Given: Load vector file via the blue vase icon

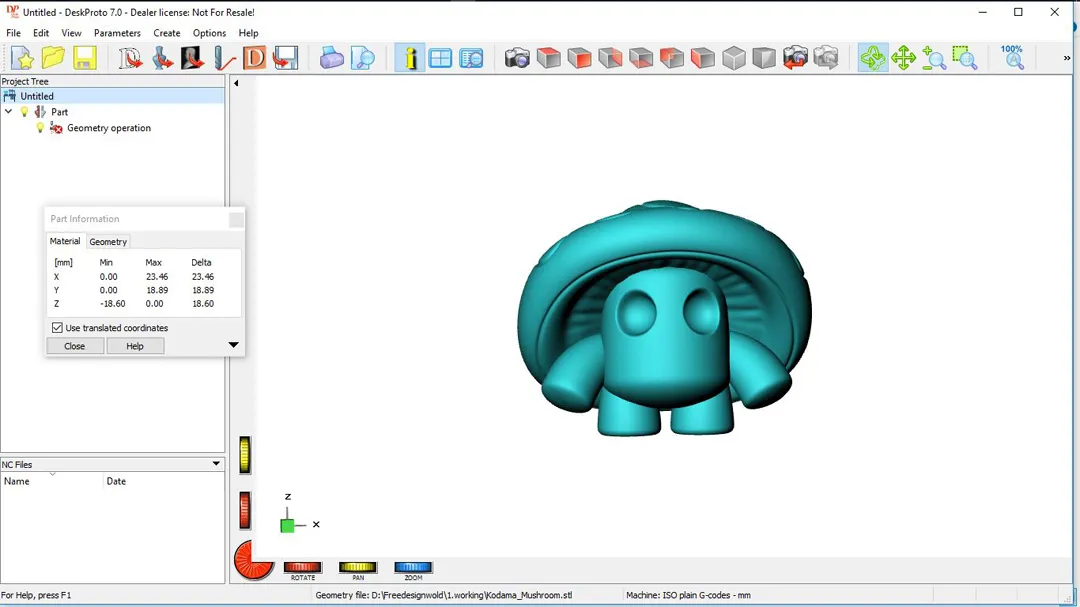Looking at the screenshot, I should click(162, 59).
